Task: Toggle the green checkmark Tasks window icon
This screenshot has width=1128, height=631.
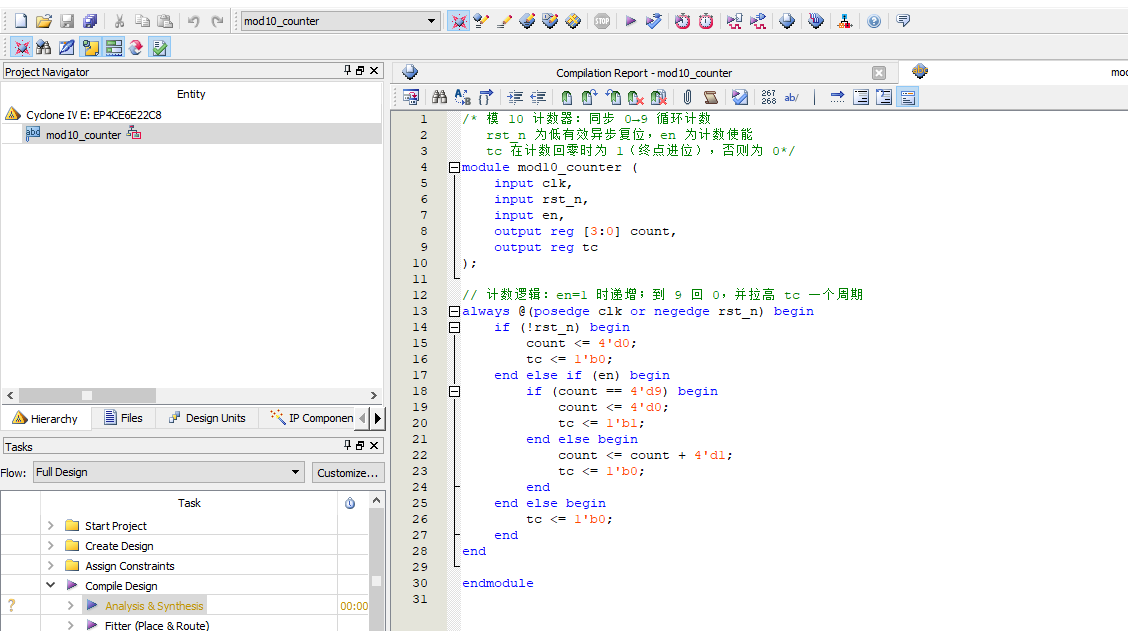Action: (160, 47)
